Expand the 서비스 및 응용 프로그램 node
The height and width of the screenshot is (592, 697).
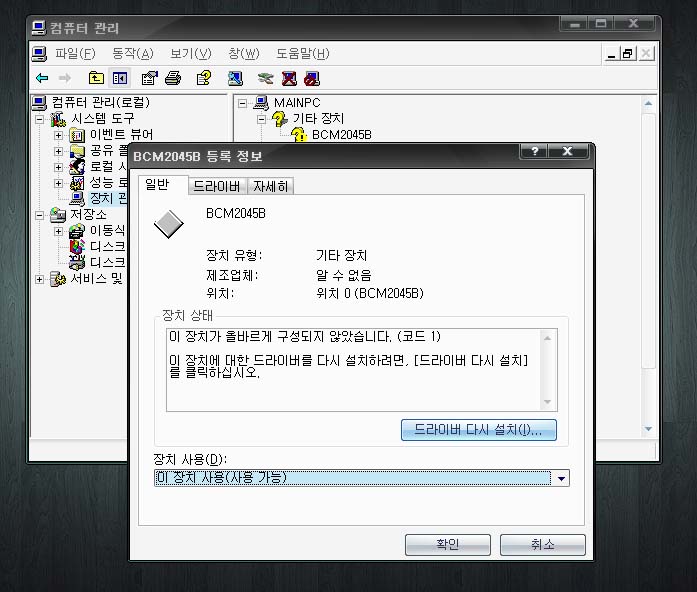[x=40, y=279]
